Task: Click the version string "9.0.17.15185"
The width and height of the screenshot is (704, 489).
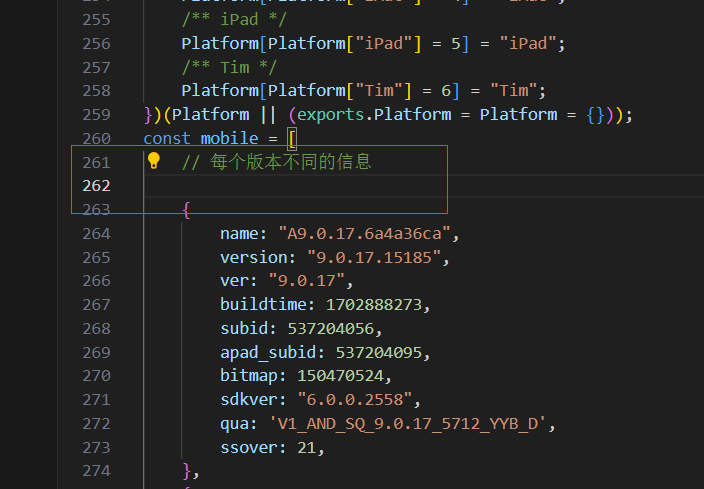Action: (378, 257)
